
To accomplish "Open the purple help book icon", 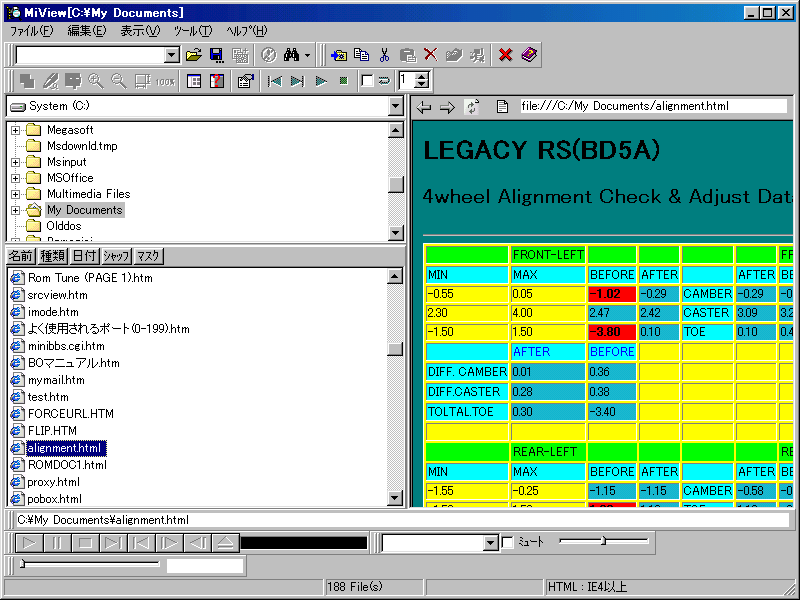I will [529, 55].
